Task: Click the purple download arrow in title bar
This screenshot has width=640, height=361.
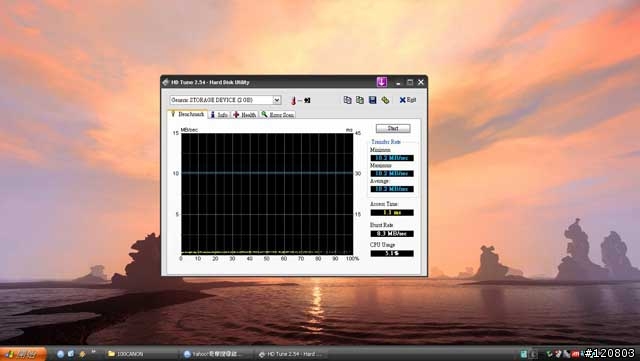Action: (x=382, y=82)
